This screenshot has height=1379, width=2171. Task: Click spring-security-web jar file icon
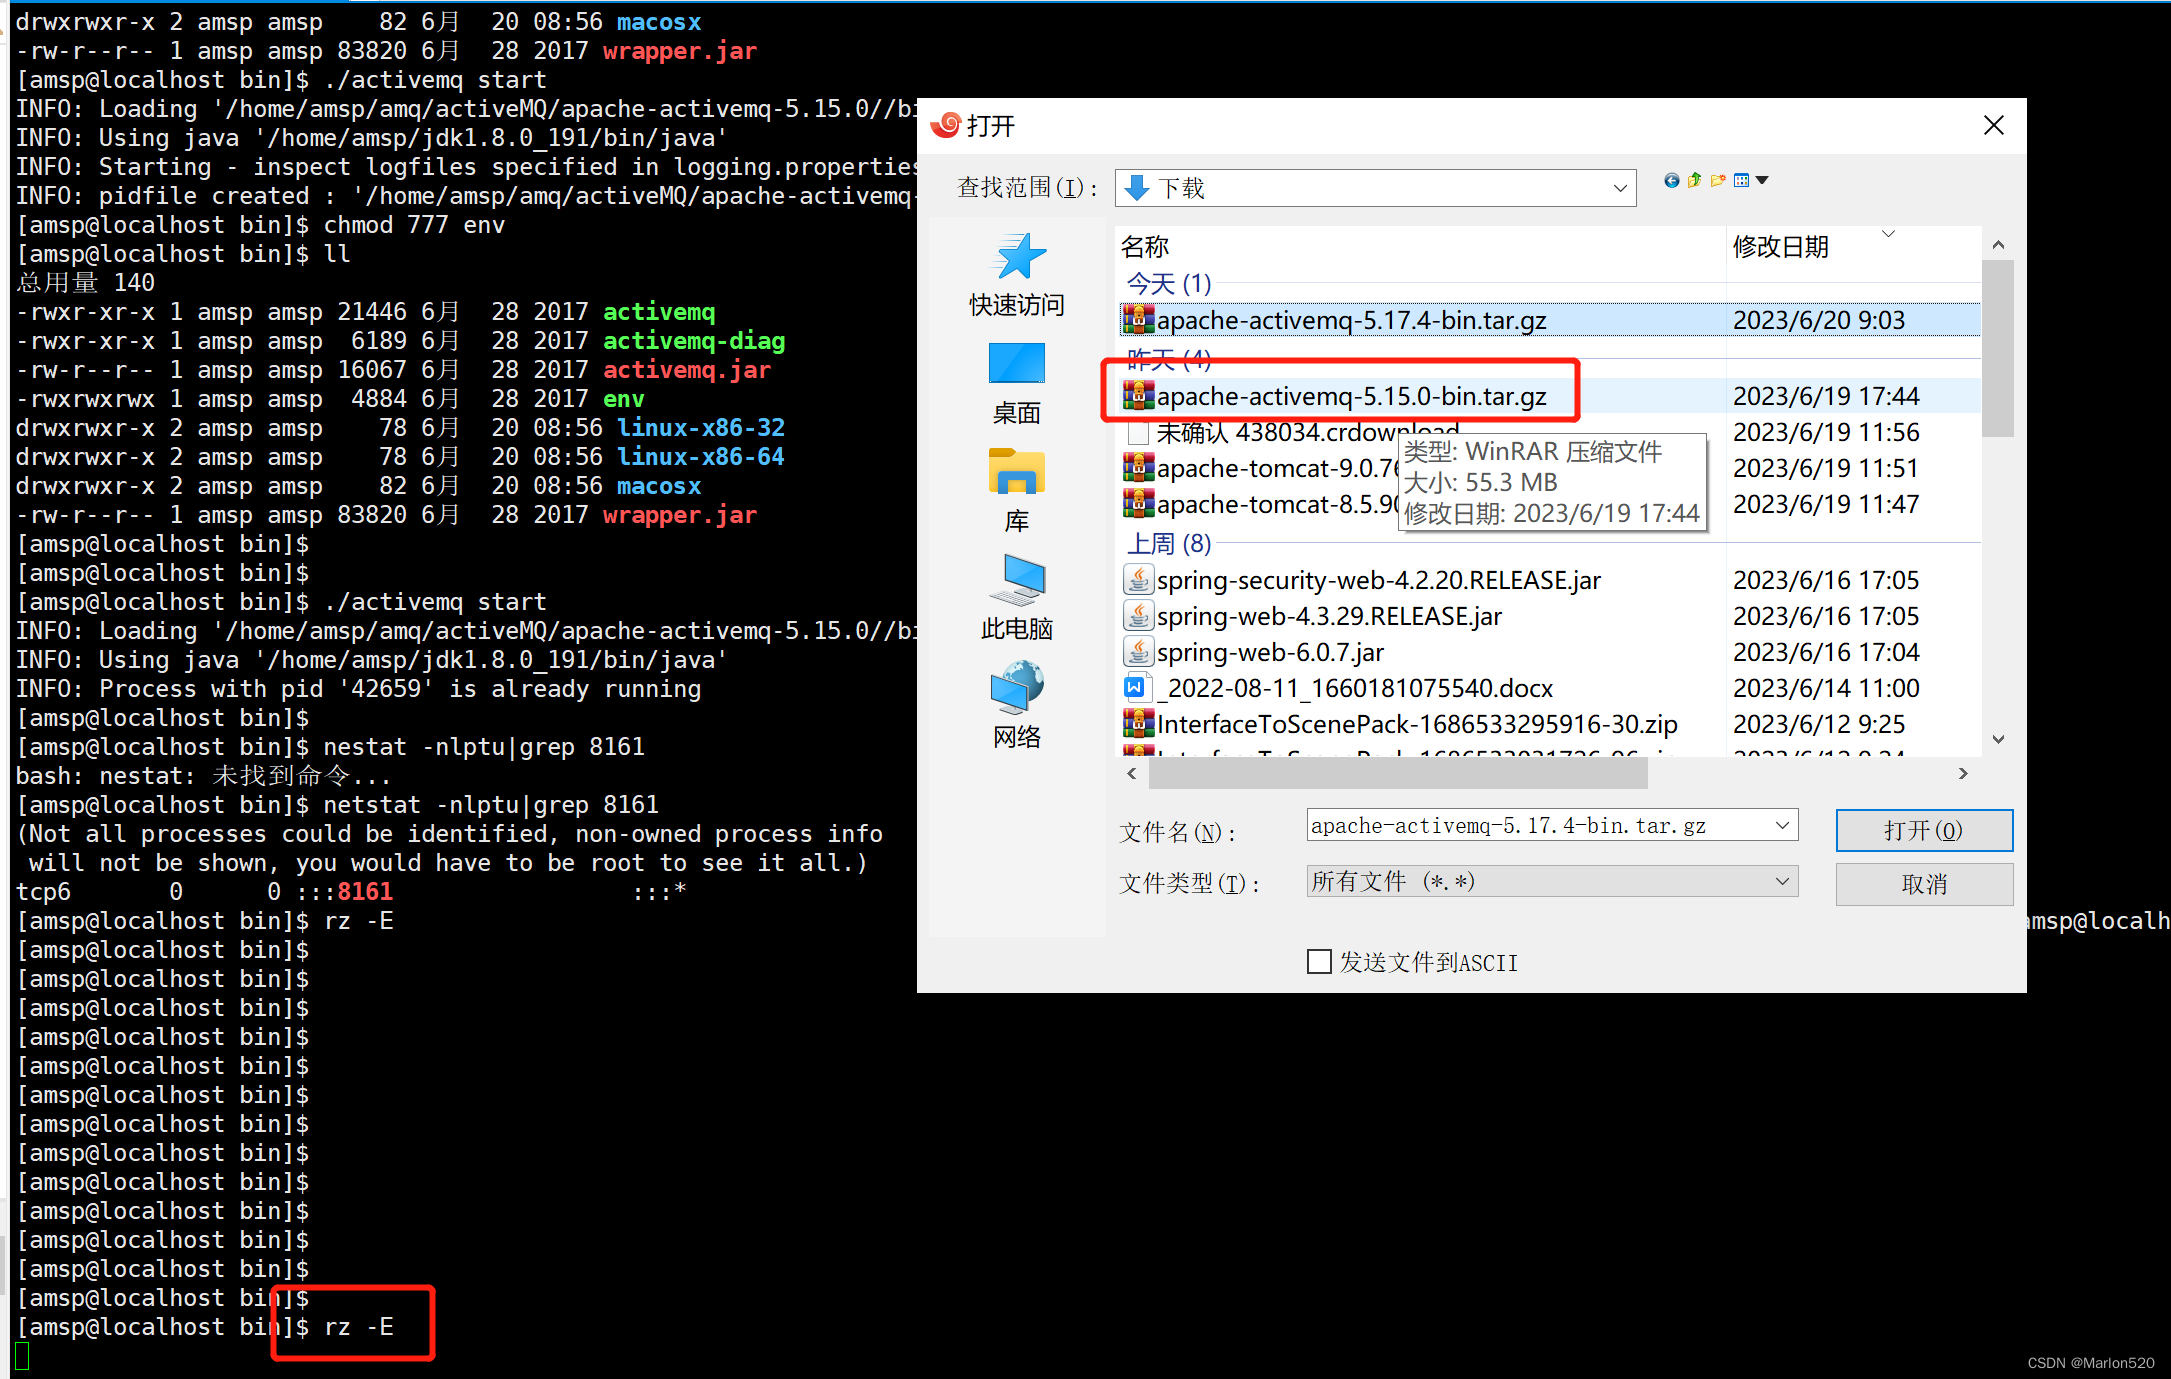(x=1138, y=580)
